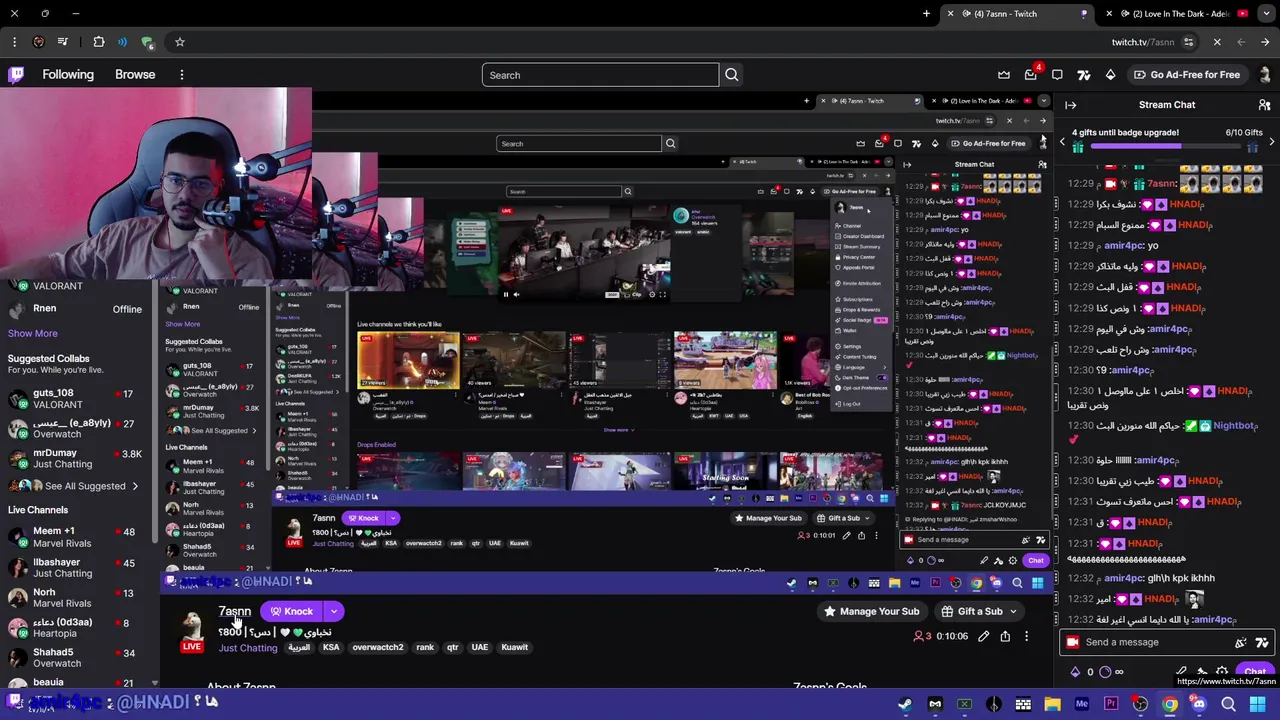Expand the Gift a Sub dropdown

[1013, 612]
